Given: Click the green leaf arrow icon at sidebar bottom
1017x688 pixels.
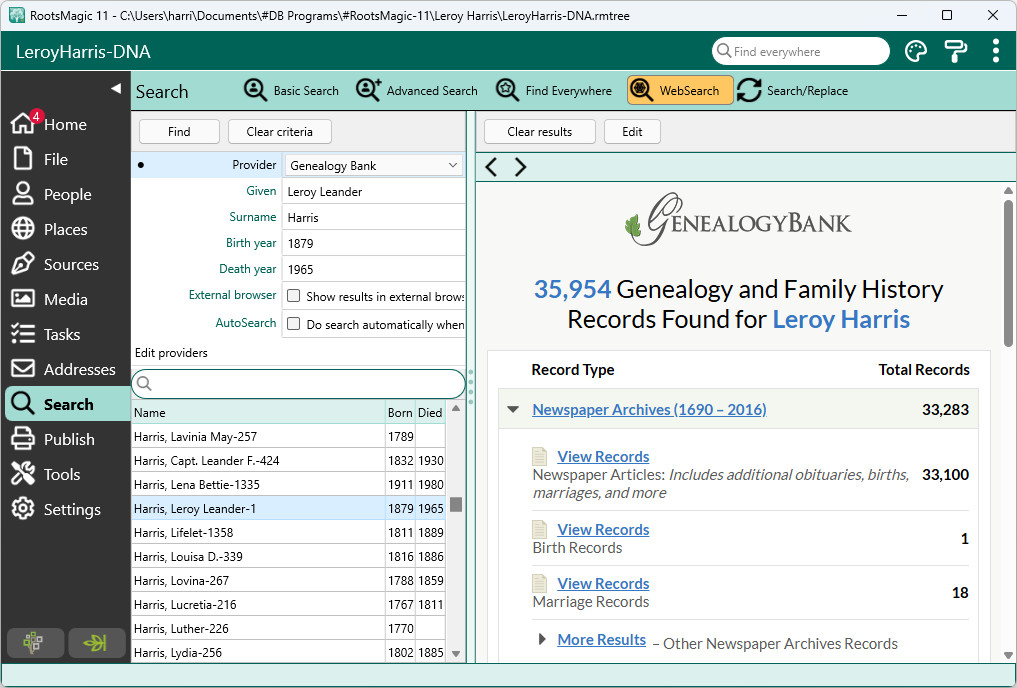Looking at the screenshot, I should click(x=96, y=643).
